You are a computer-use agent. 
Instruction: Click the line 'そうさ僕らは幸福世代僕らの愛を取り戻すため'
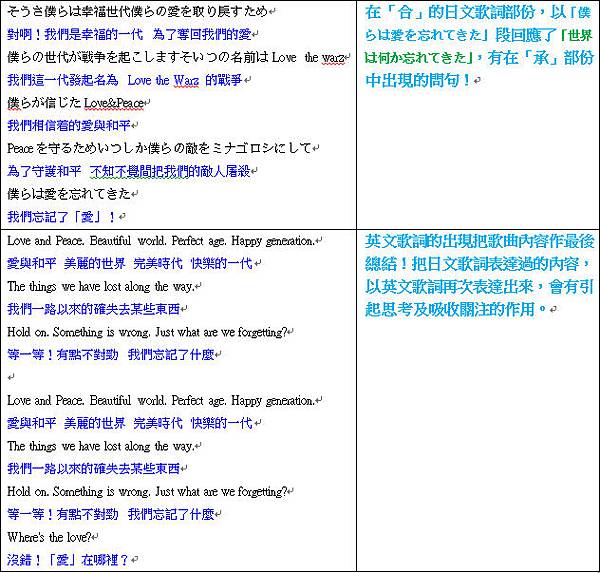[x=138, y=11]
